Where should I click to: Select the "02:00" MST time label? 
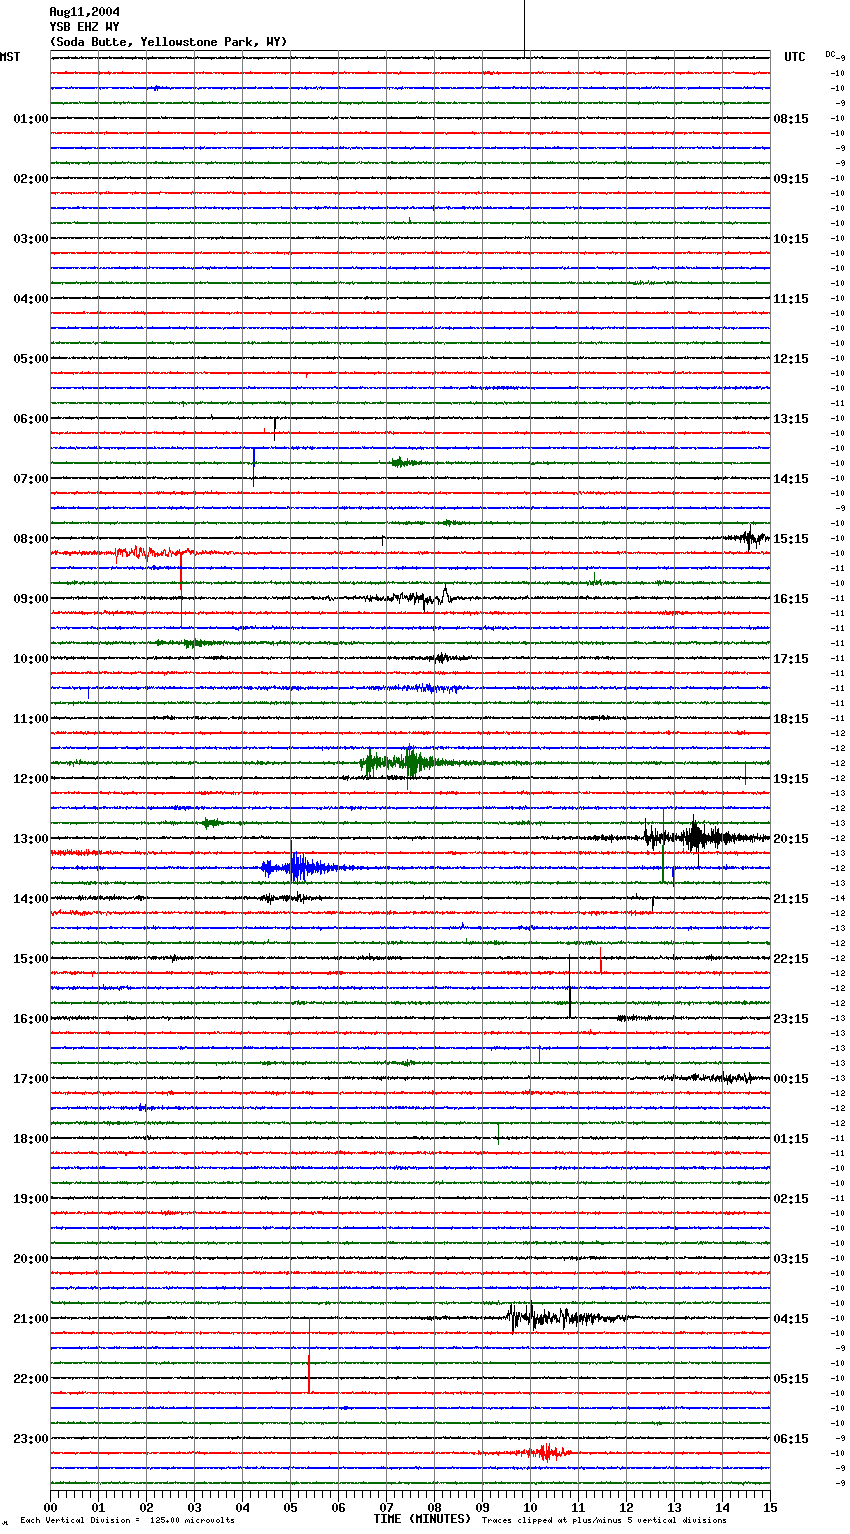coord(31,179)
